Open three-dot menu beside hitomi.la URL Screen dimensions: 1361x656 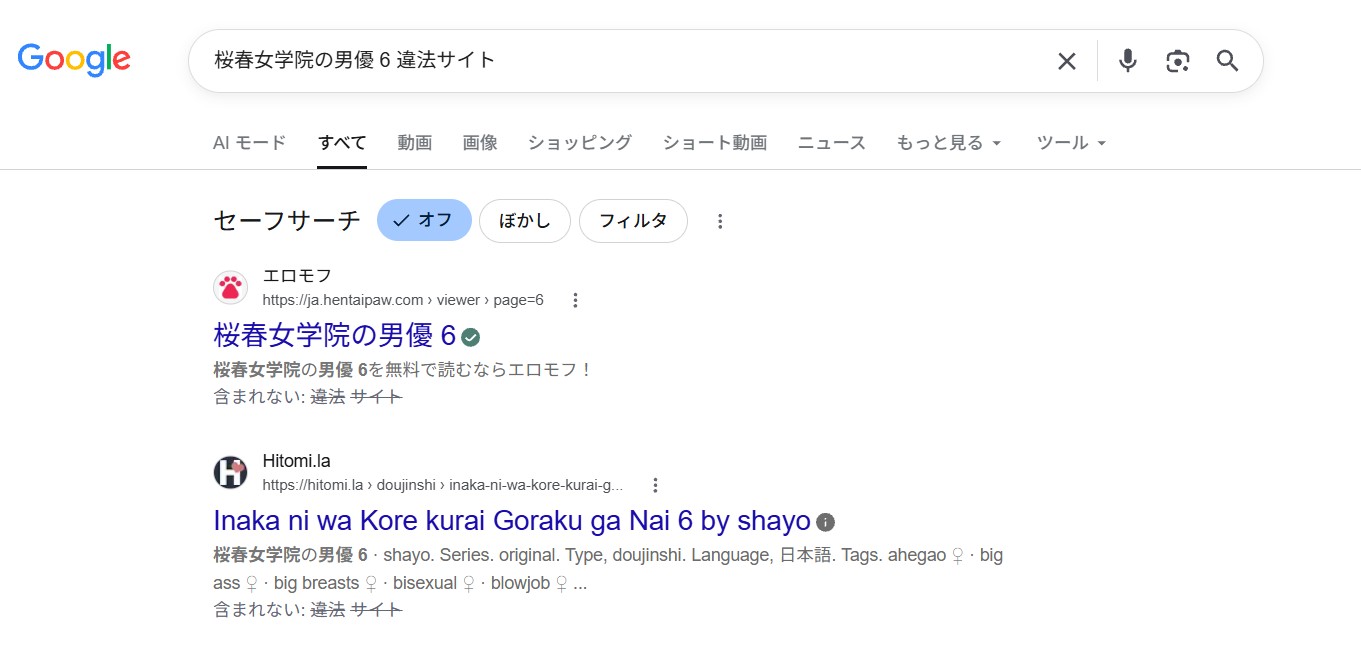[655, 485]
